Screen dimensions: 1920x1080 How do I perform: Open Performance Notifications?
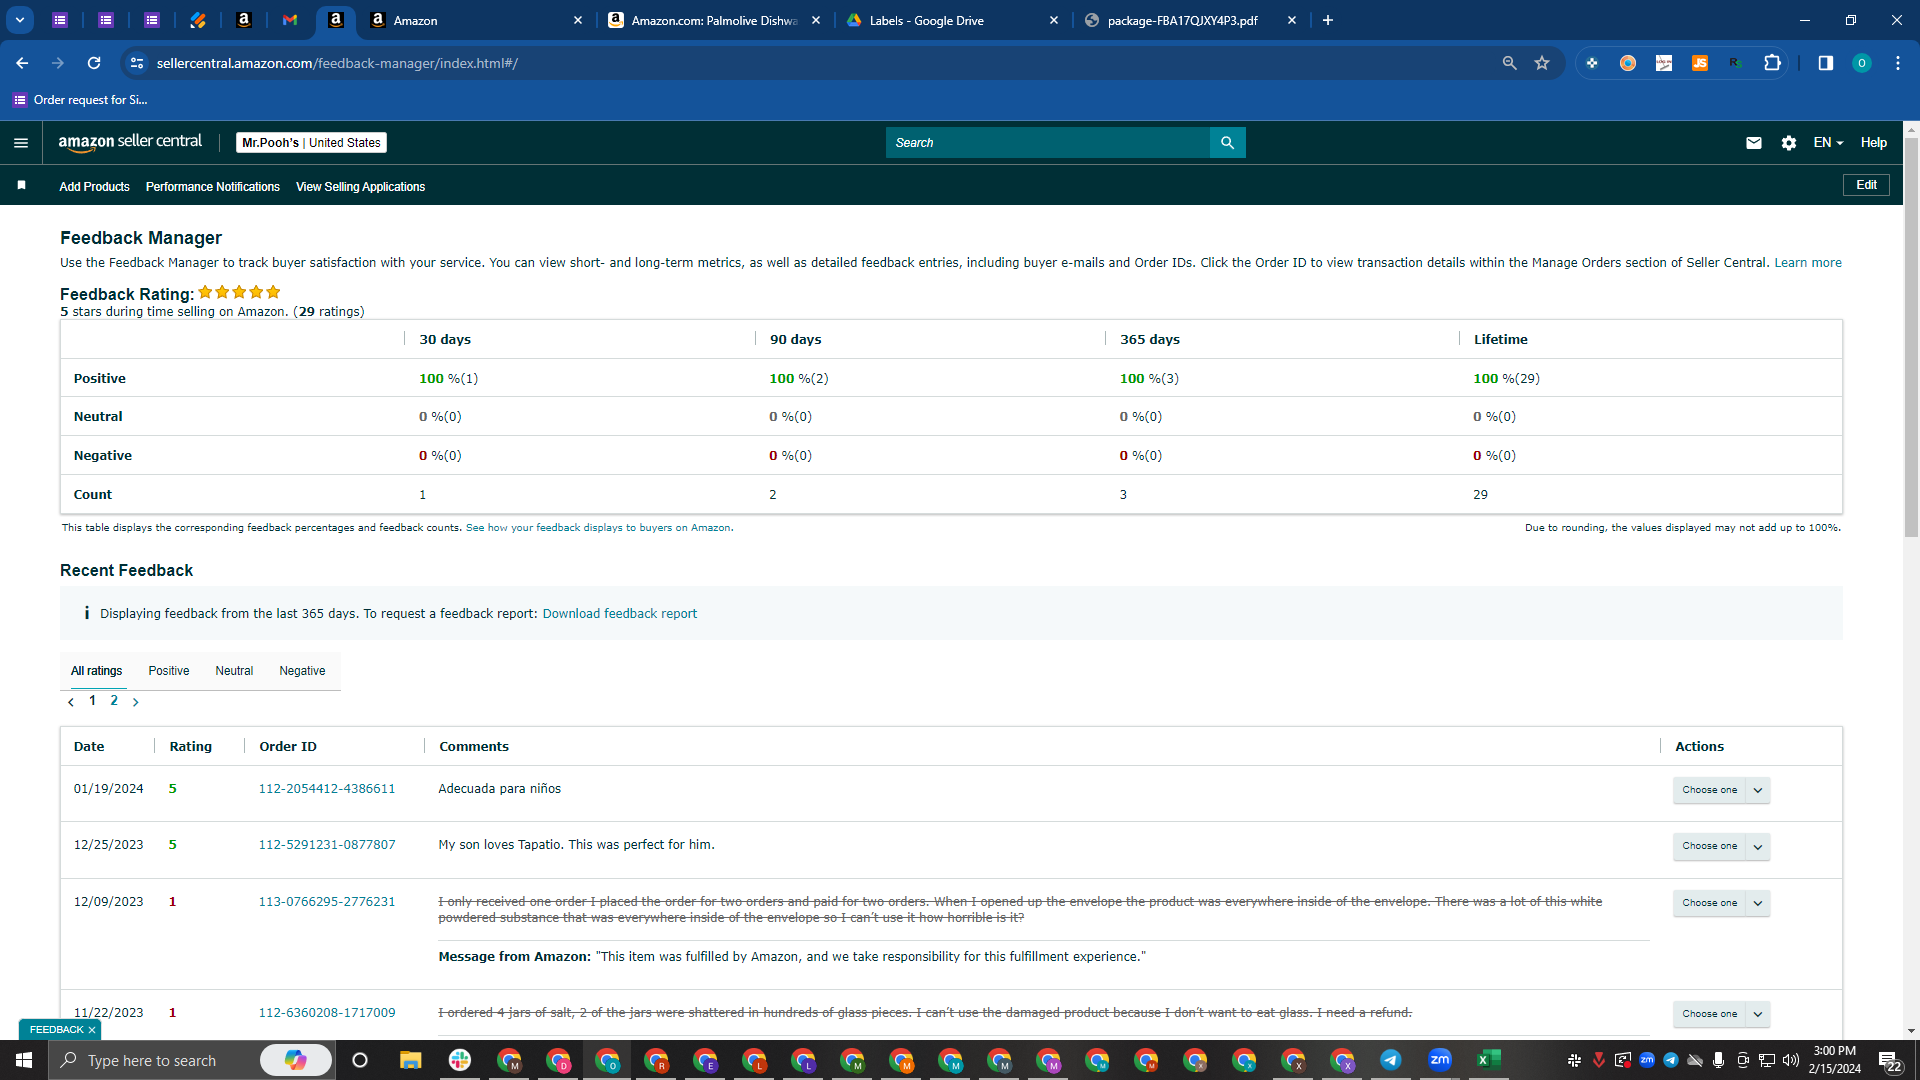click(213, 187)
